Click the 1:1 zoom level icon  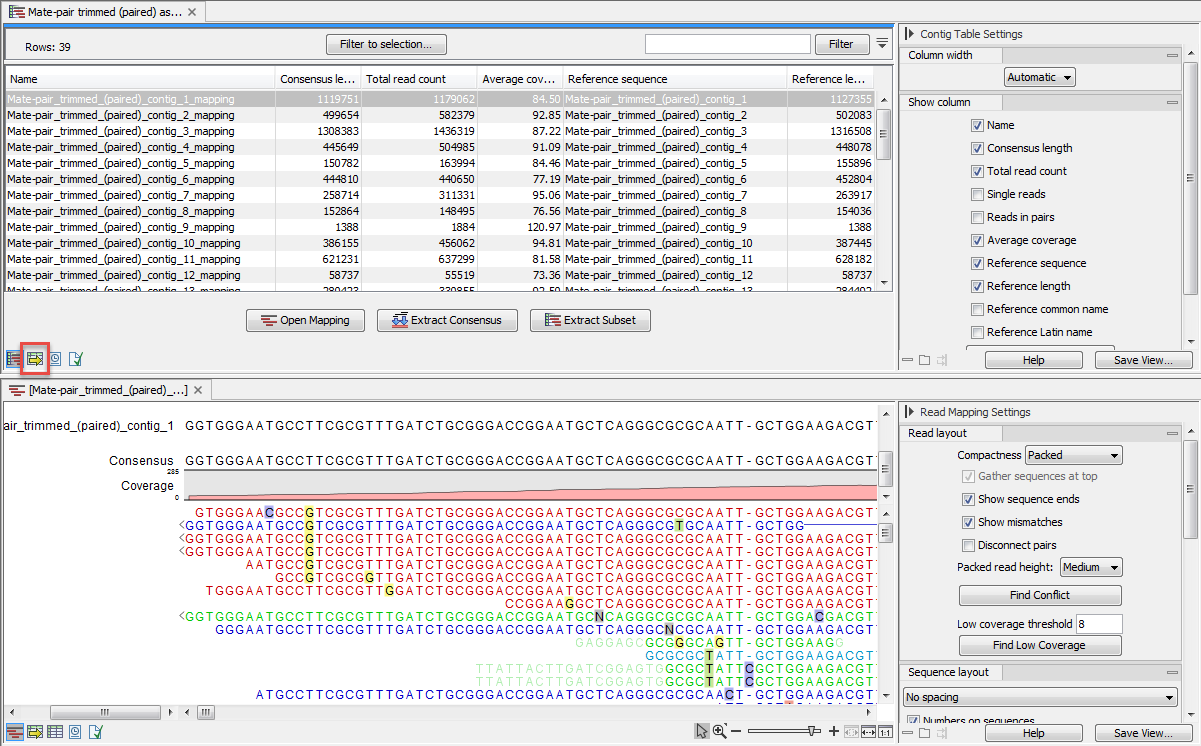pos(885,732)
